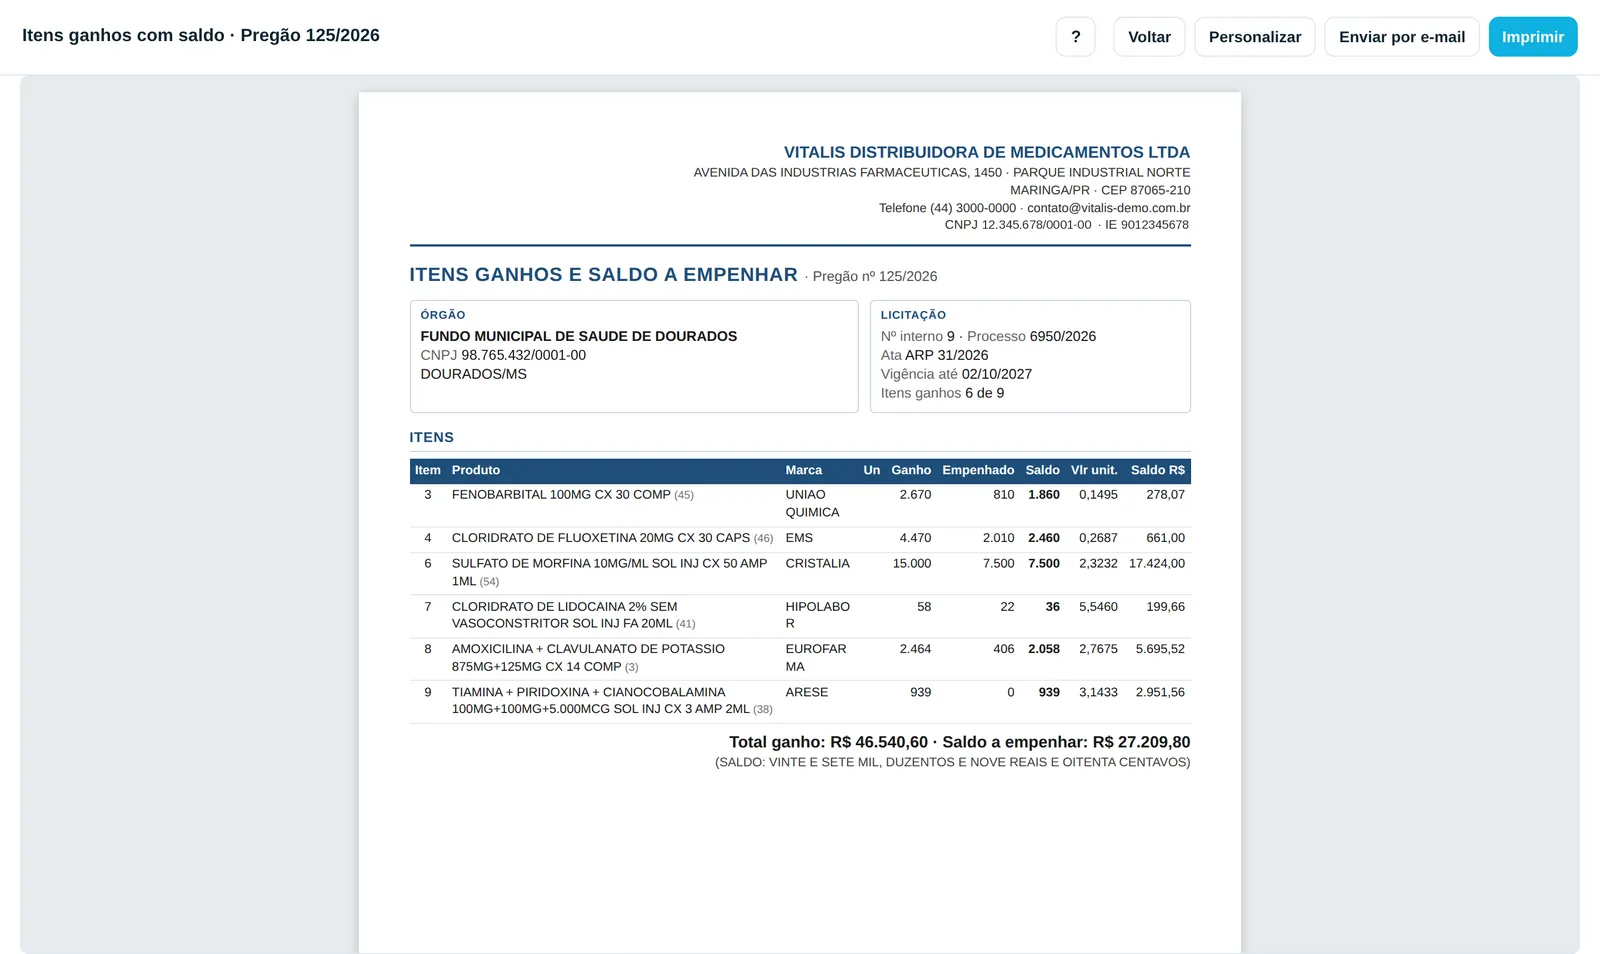This screenshot has height=954, width=1600.
Task: Click the Itens ganhos 6 de 9 value
Action: (984, 393)
